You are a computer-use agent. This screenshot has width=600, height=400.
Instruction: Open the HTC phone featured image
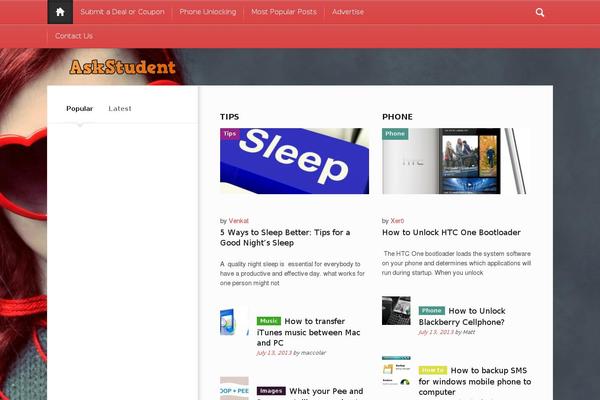coord(456,161)
